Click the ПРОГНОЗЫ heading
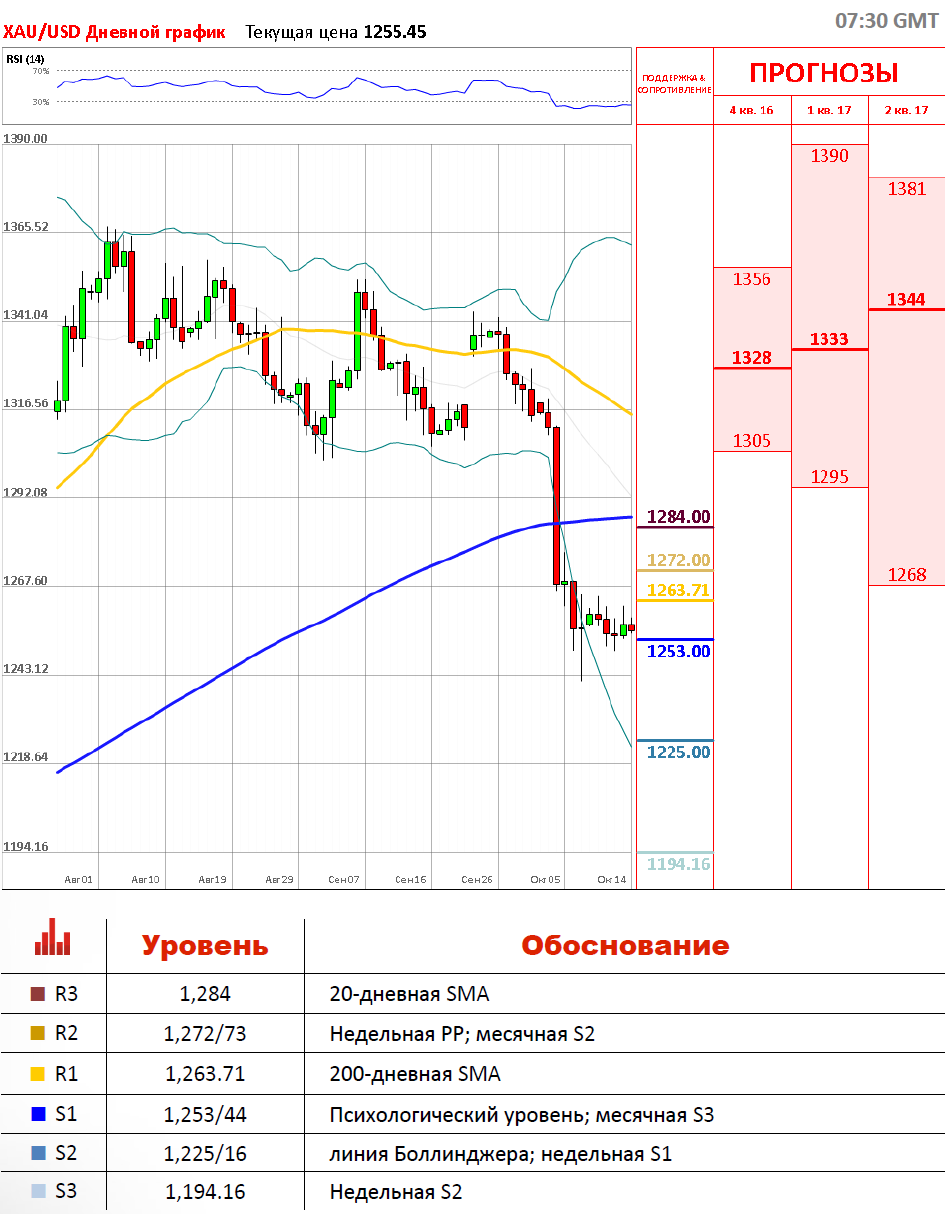The image size is (945, 1214). (x=823, y=73)
